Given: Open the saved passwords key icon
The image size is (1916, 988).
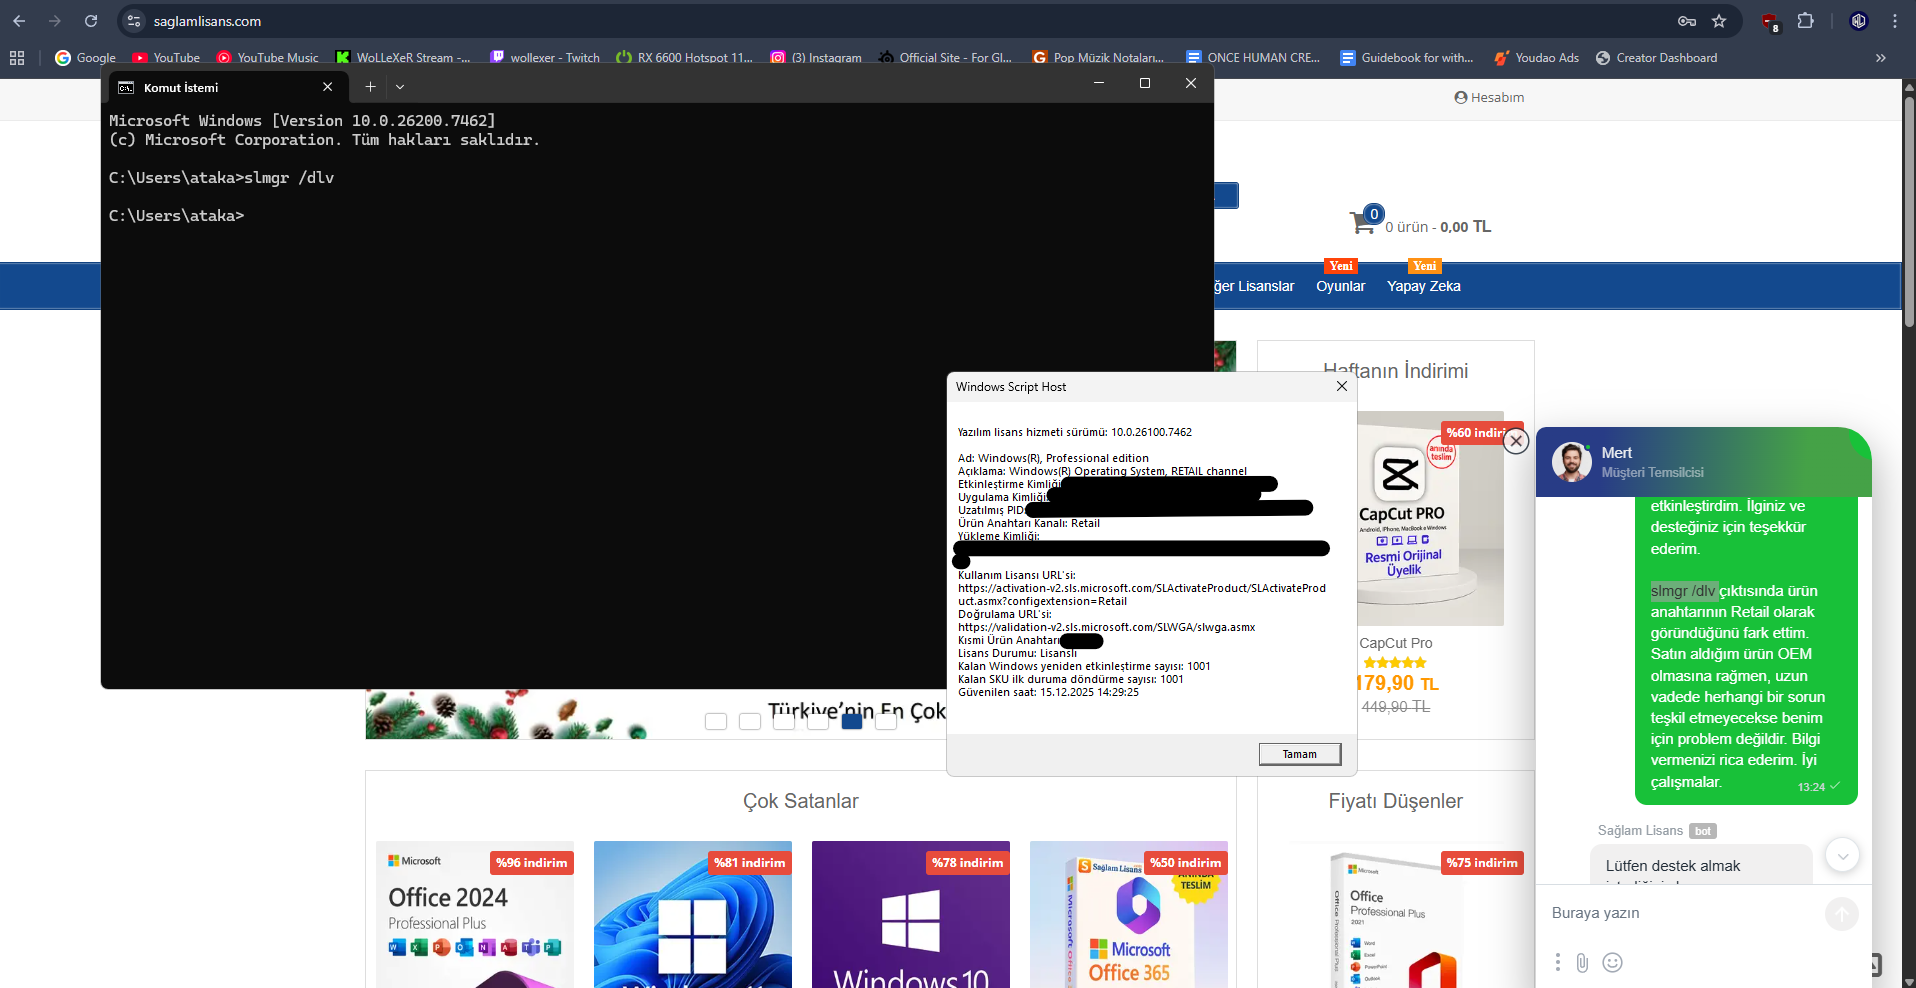Looking at the screenshot, I should [x=1687, y=21].
